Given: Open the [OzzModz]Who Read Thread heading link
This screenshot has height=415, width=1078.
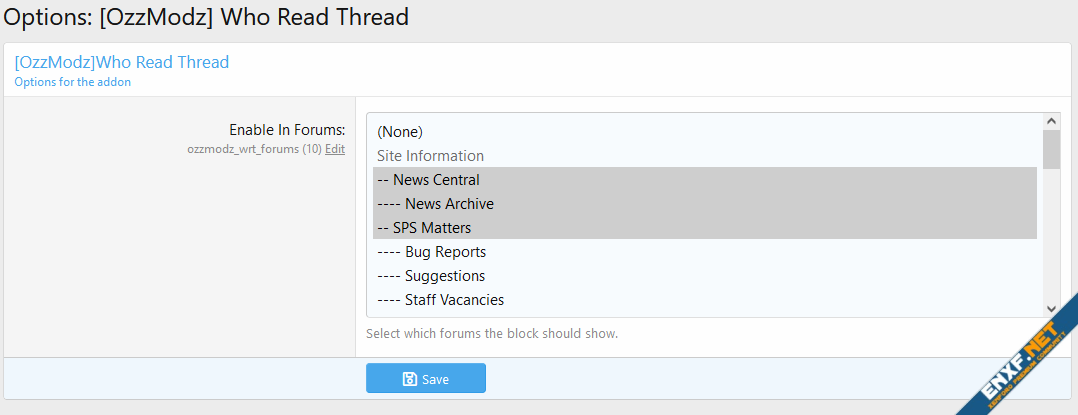Looking at the screenshot, I should pos(121,62).
